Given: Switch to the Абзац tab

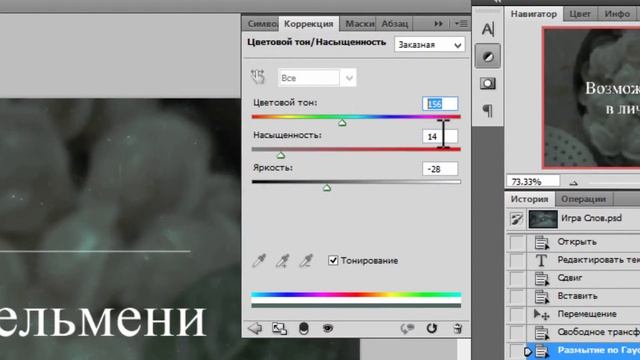Looking at the screenshot, I should point(395,24).
